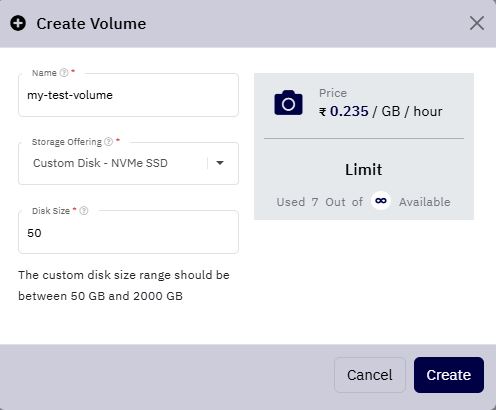Screen dimensions: 496x410
Task: Show the Disk Size help tooltip icon
Action: tap(84, 211)
